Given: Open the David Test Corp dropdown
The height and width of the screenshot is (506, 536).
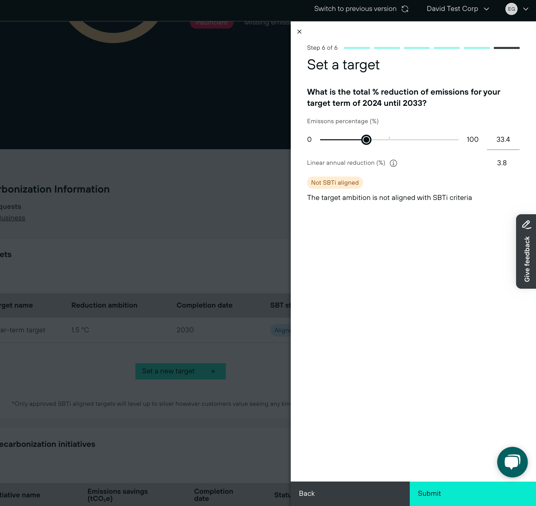Looking at the screenshot, I should click(x=457, y=9).
